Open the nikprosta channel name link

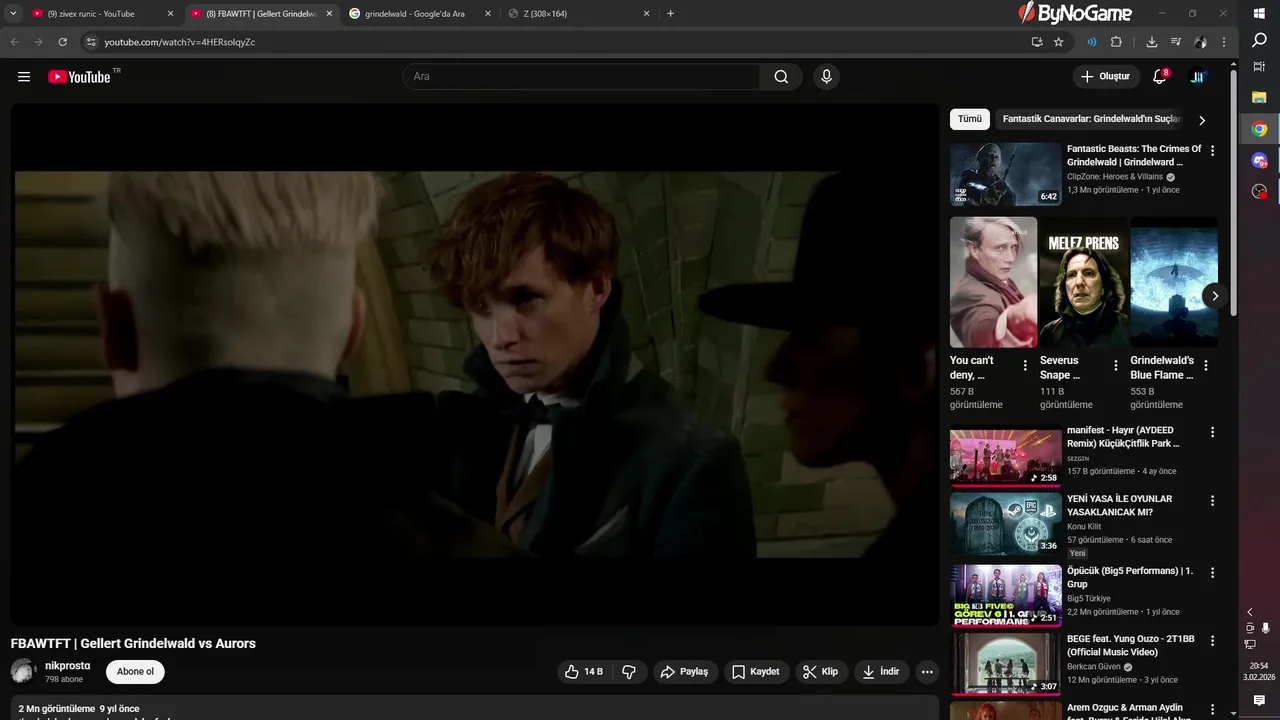click(68, 665)
